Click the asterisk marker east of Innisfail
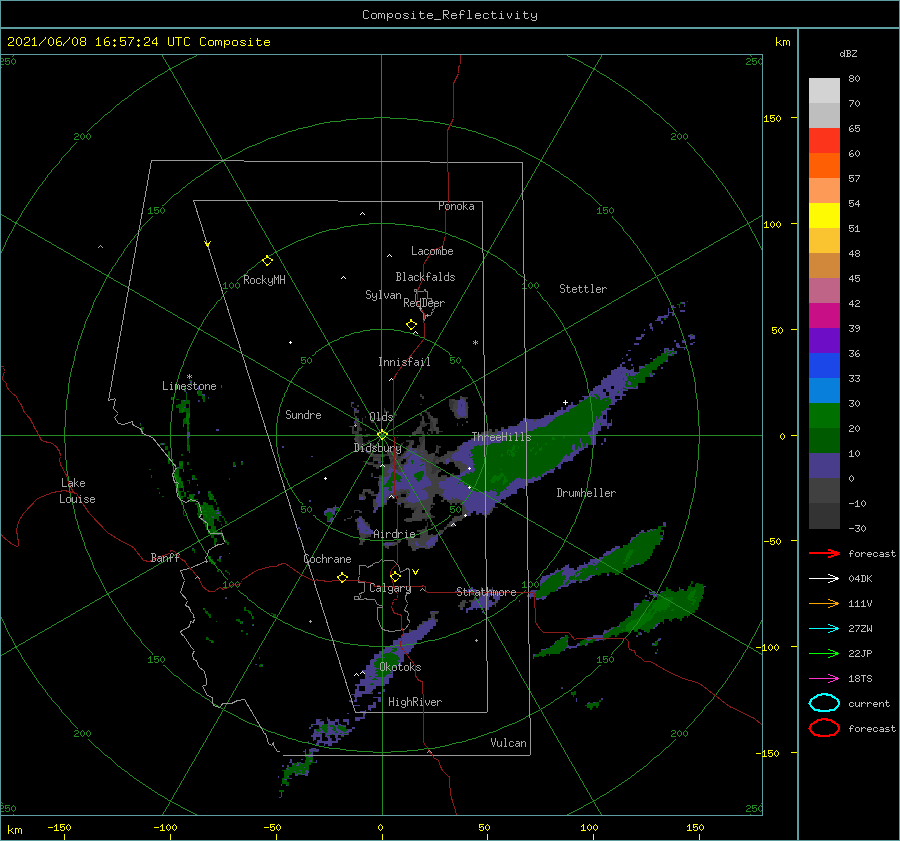Image resolution: width=900 pixels, height=841 pixels. (x=475, y=343)
